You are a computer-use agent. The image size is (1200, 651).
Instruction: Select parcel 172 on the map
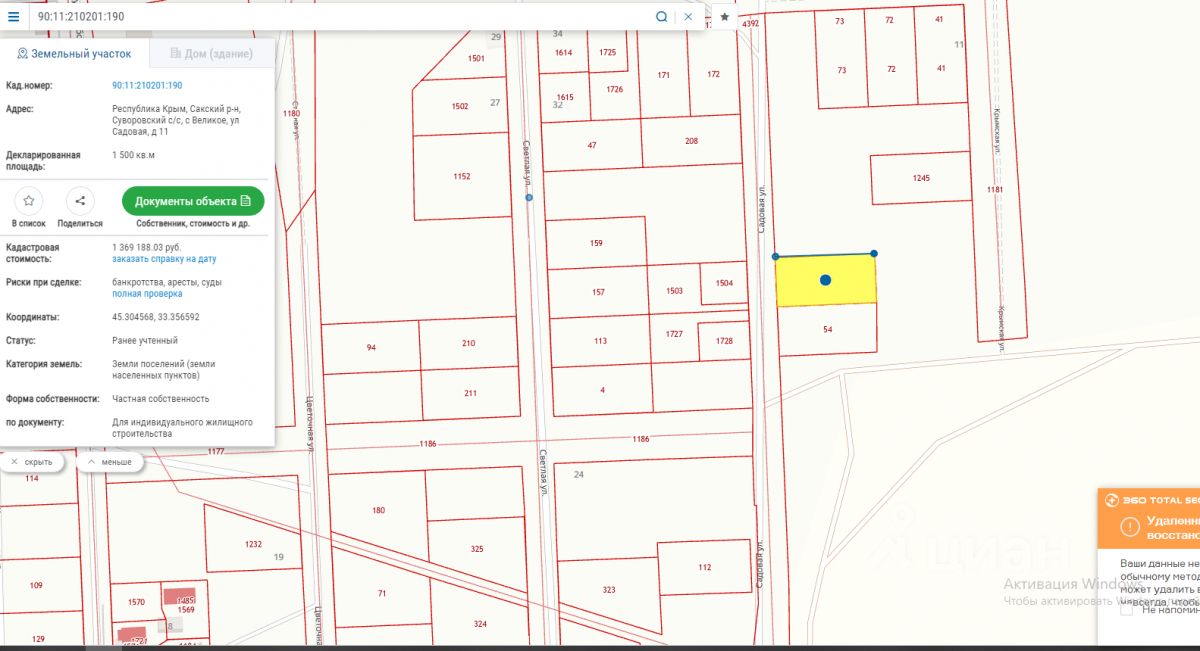(x=713, y=74)
